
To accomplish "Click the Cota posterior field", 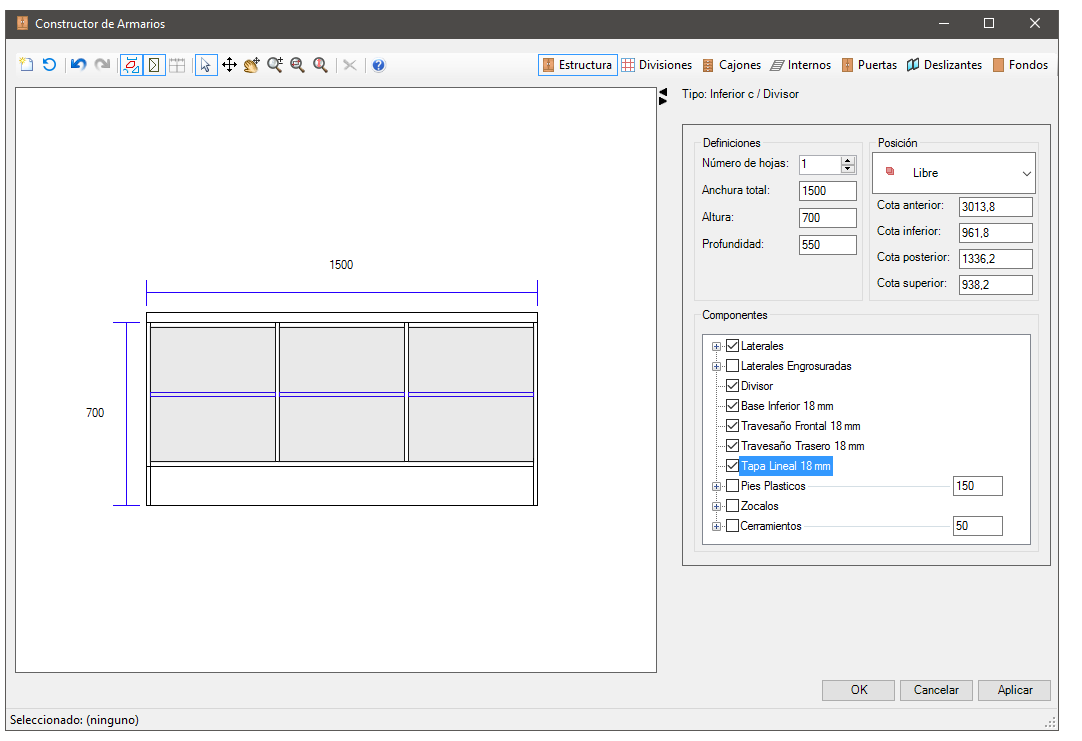I will pyautogui.click(x=996, y=259).
